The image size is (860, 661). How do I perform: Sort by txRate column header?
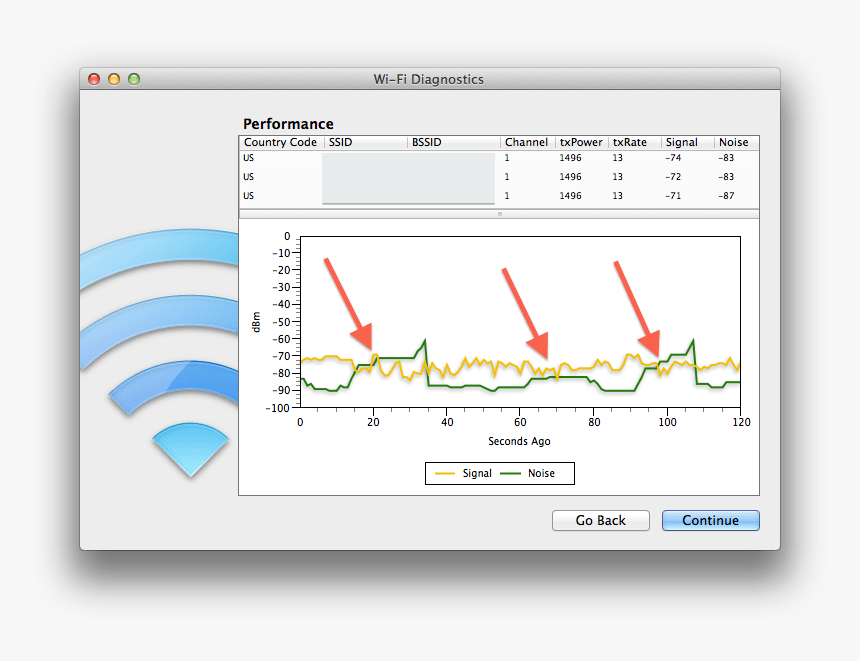tap(634, 142)
